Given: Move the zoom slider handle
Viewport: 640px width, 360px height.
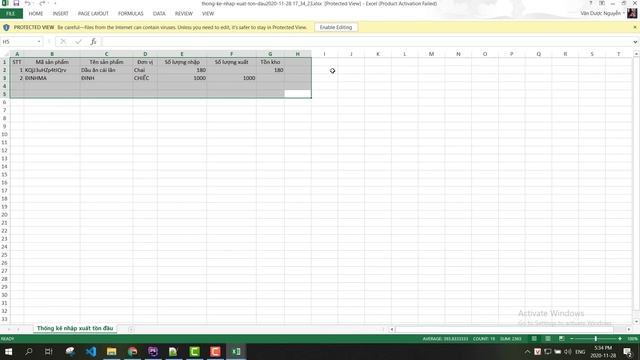Looking at the screenshot, I should pyautogui.click(x=596, y=339).
